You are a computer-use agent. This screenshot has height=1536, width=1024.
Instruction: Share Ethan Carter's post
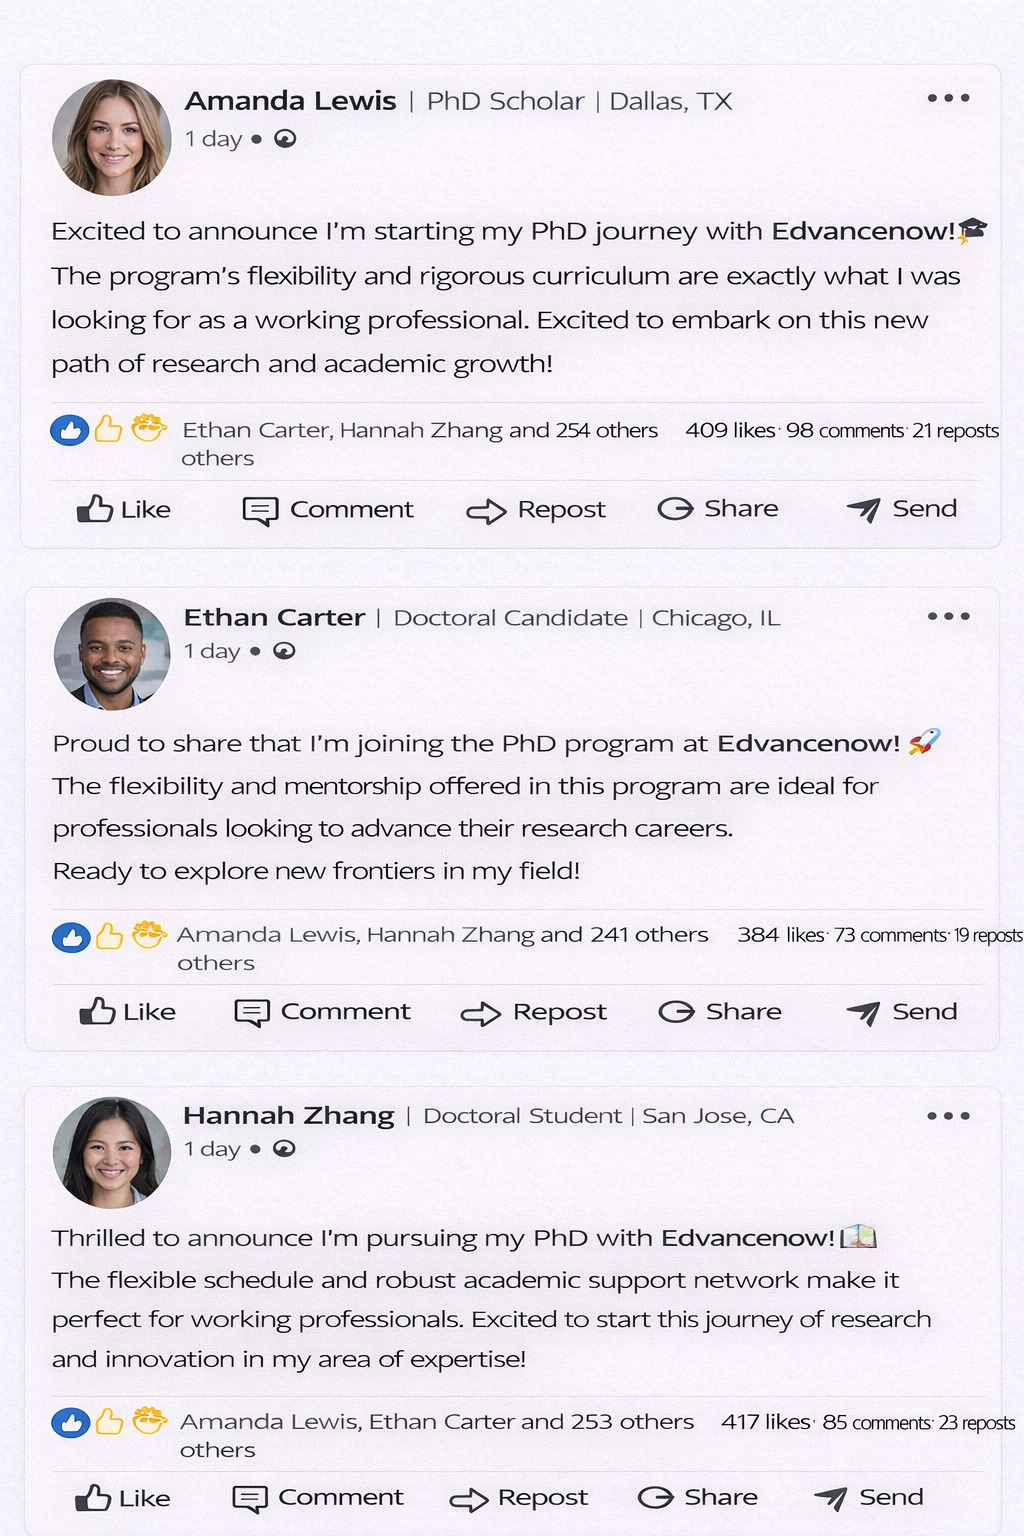pyautogui.click(x=720, y=1012)
